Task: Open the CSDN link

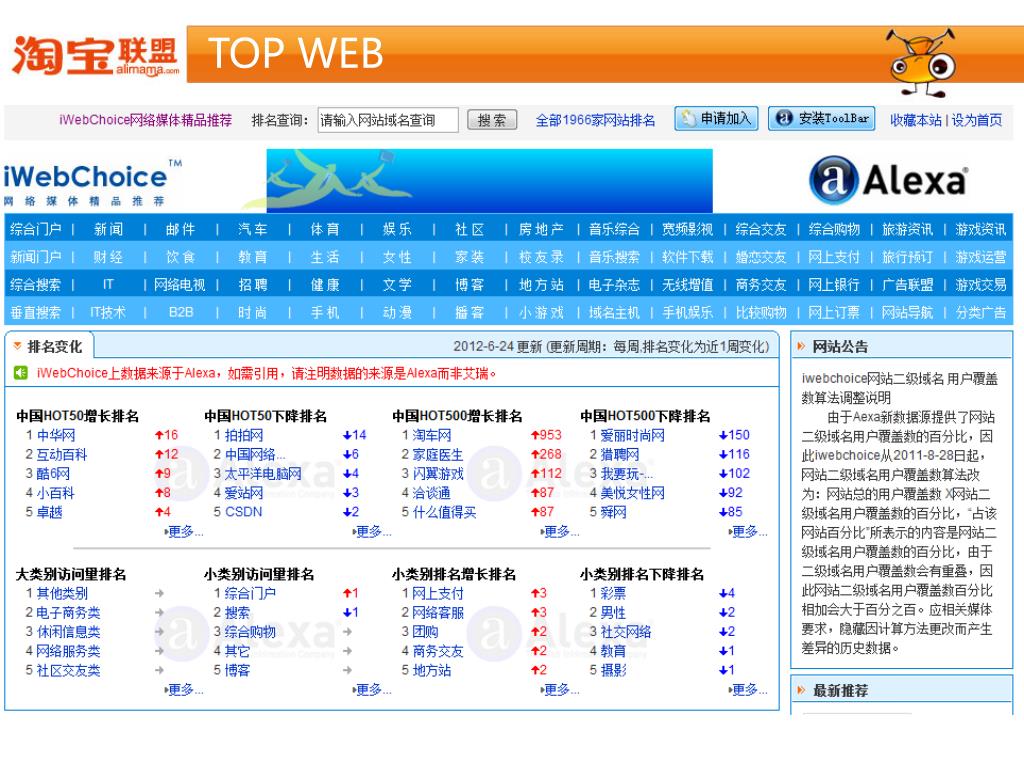Action: (x=244, y=512)
